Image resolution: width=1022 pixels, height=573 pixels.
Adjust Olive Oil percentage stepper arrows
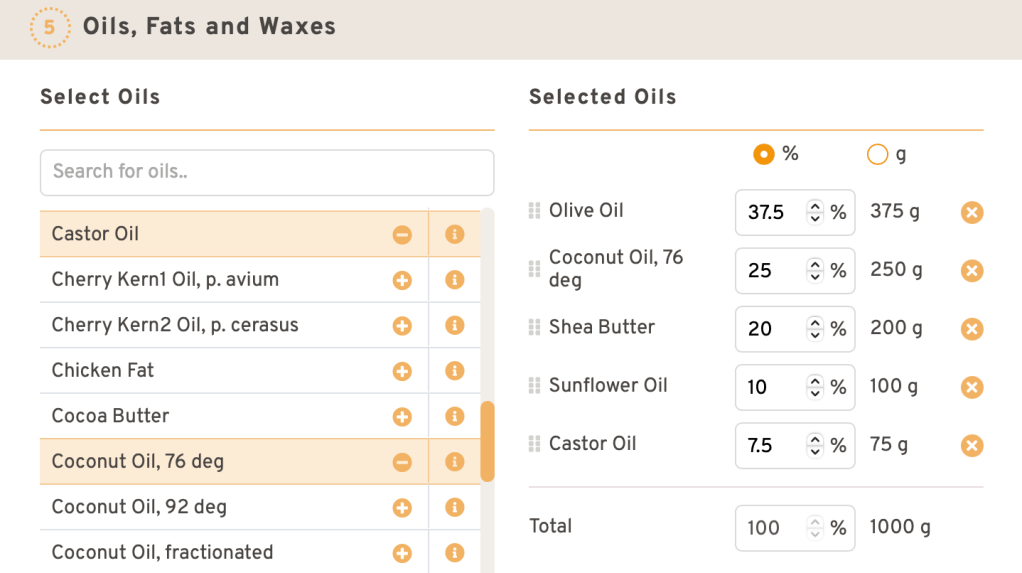(x=815, y=212)
